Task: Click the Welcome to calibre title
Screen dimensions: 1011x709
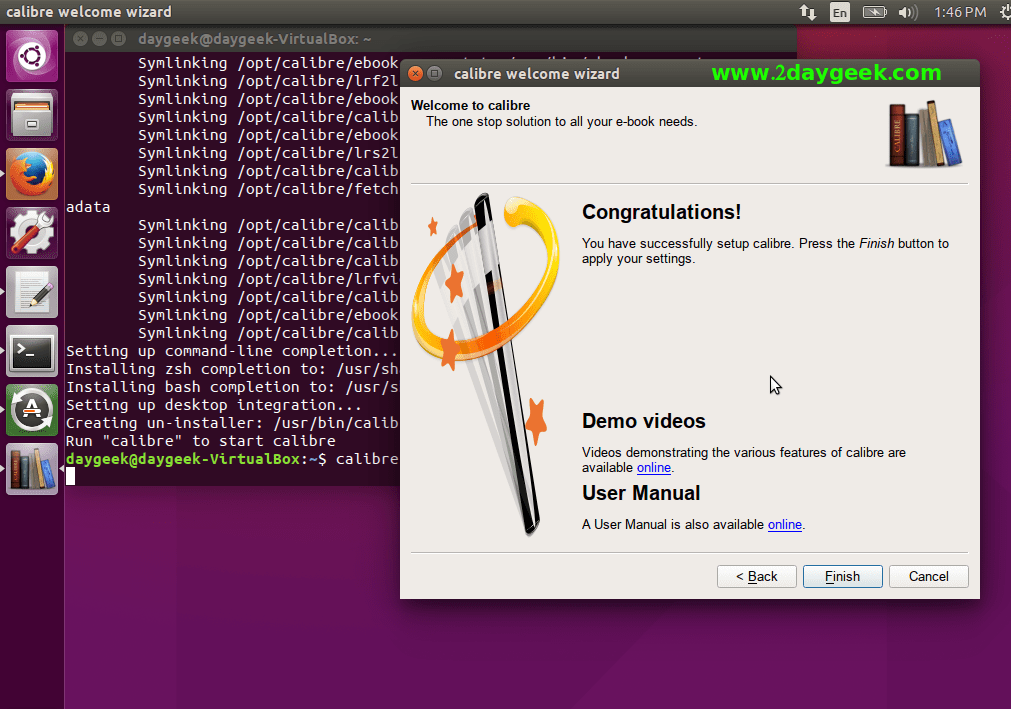Action: pyautogui.click(x=470, y=105)
